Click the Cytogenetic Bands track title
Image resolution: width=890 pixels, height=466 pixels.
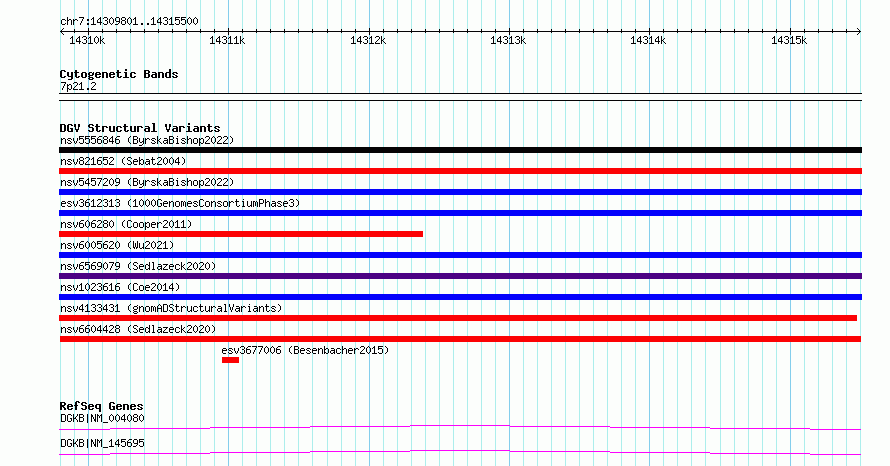pyautogui.click(x=119, y=74)
